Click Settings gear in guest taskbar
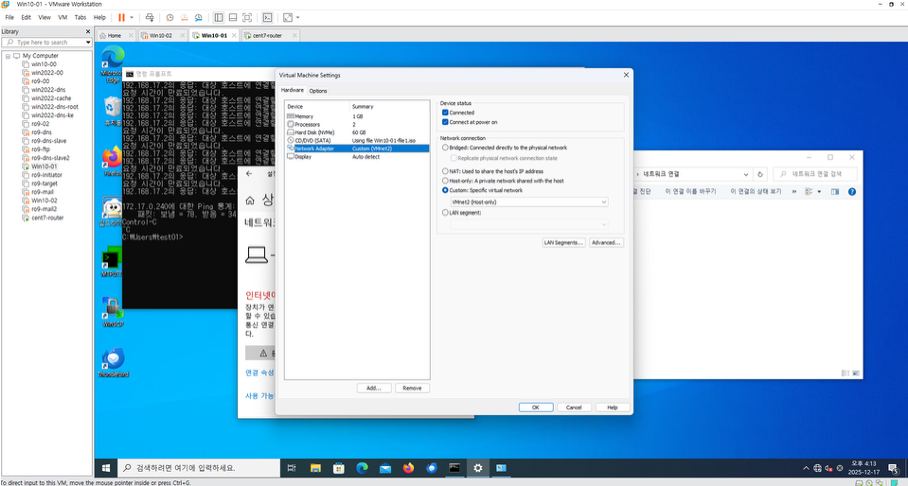The image size is (908, 486). 478,468
